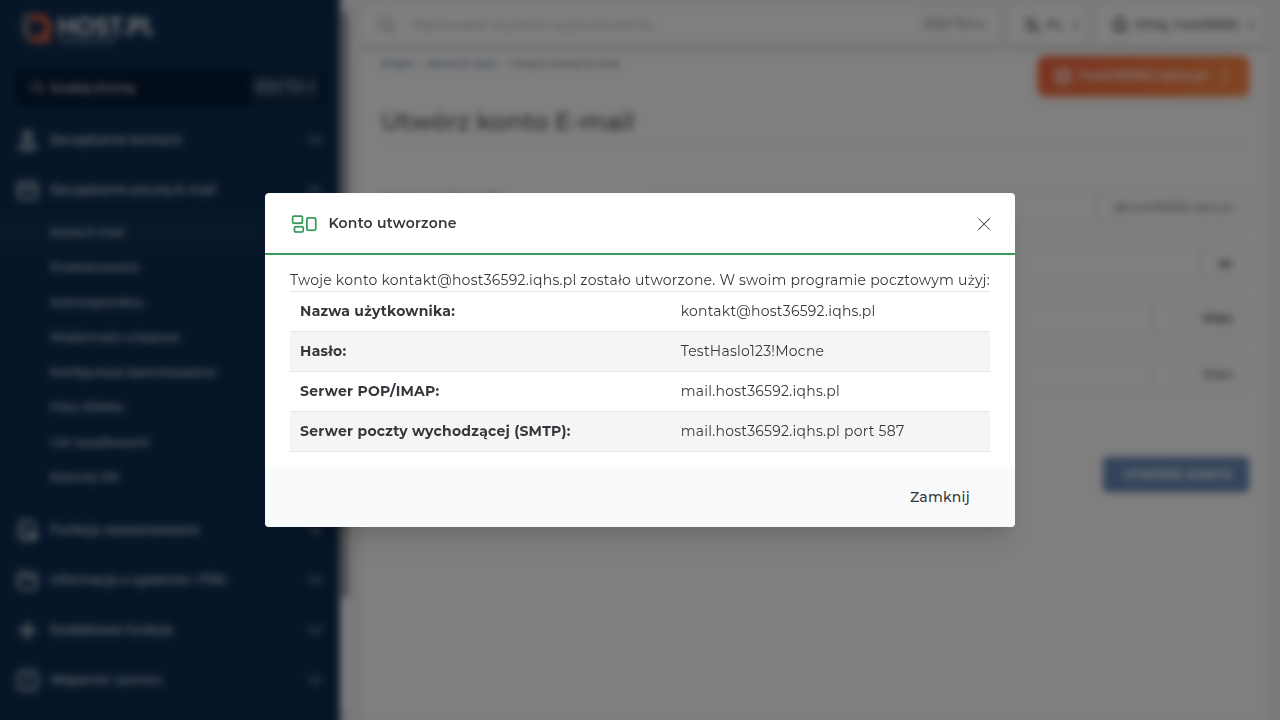Close the Konto utworzone dialog with X
The image size is (1280, 720).
[x=984, y=224]
